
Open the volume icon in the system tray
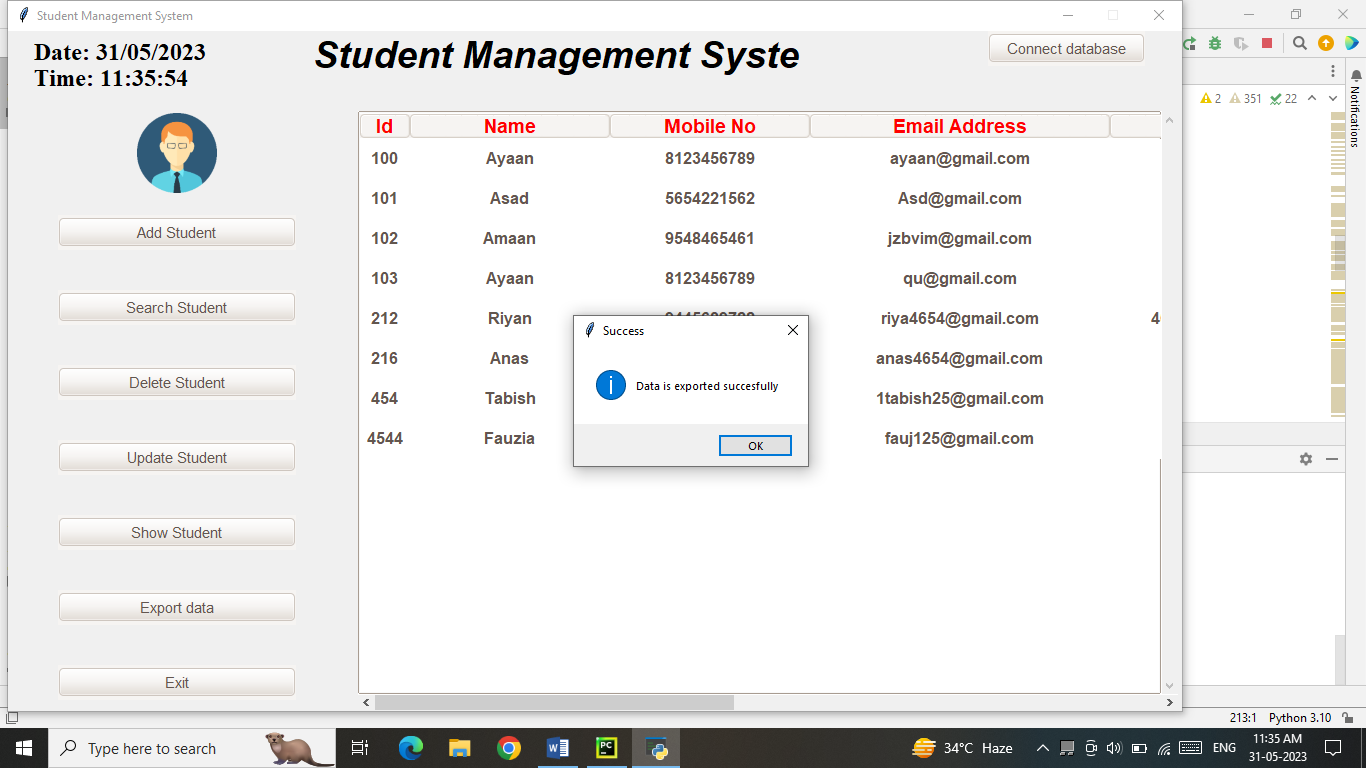tap(1115, 748)
